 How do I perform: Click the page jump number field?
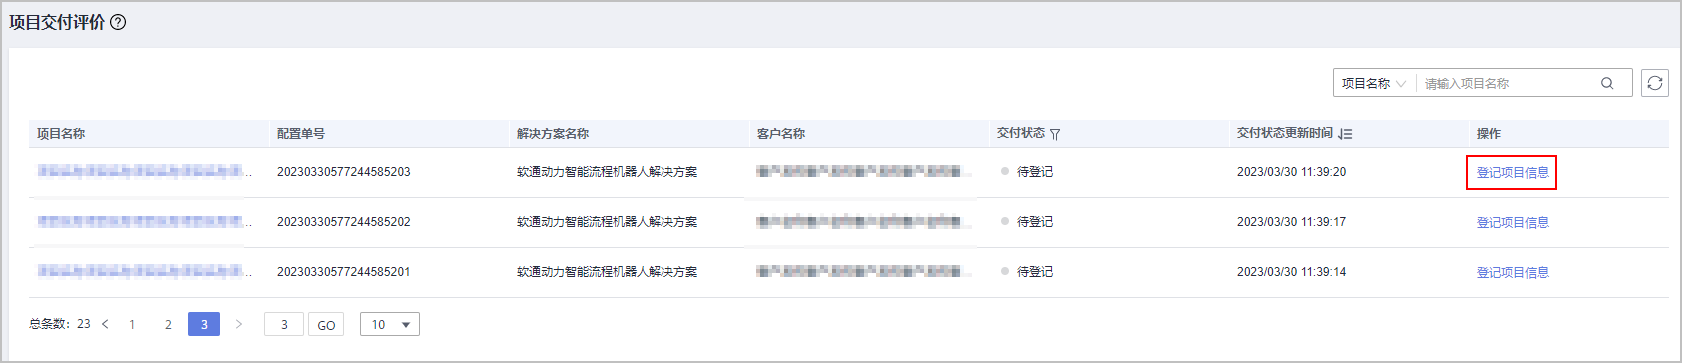point(284,324)
